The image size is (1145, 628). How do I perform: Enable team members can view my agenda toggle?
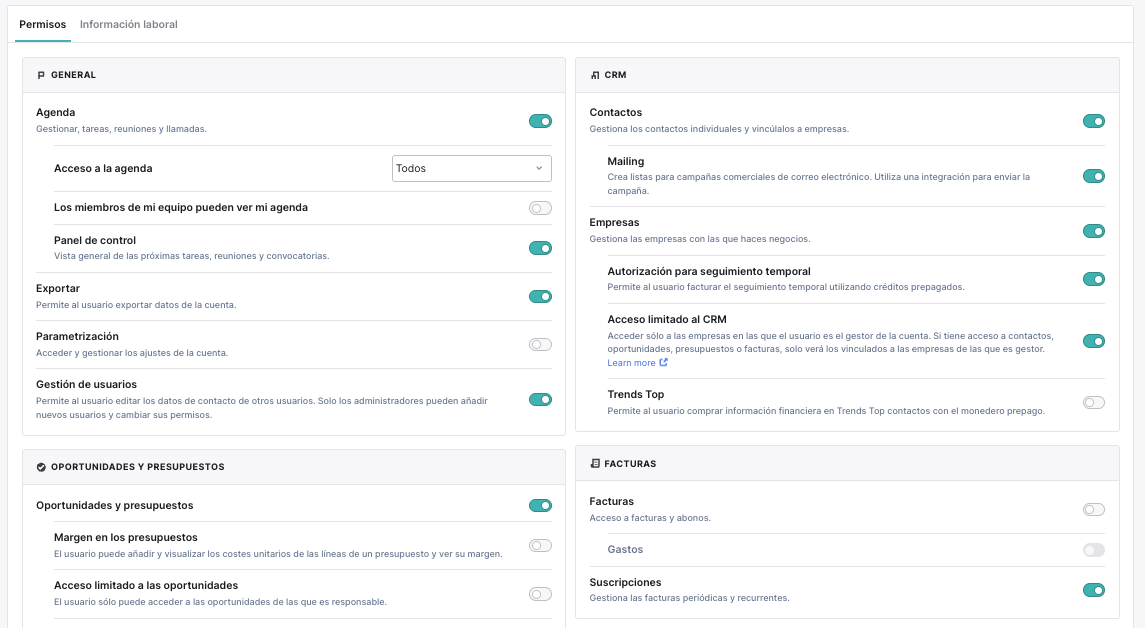coord(540,208)
